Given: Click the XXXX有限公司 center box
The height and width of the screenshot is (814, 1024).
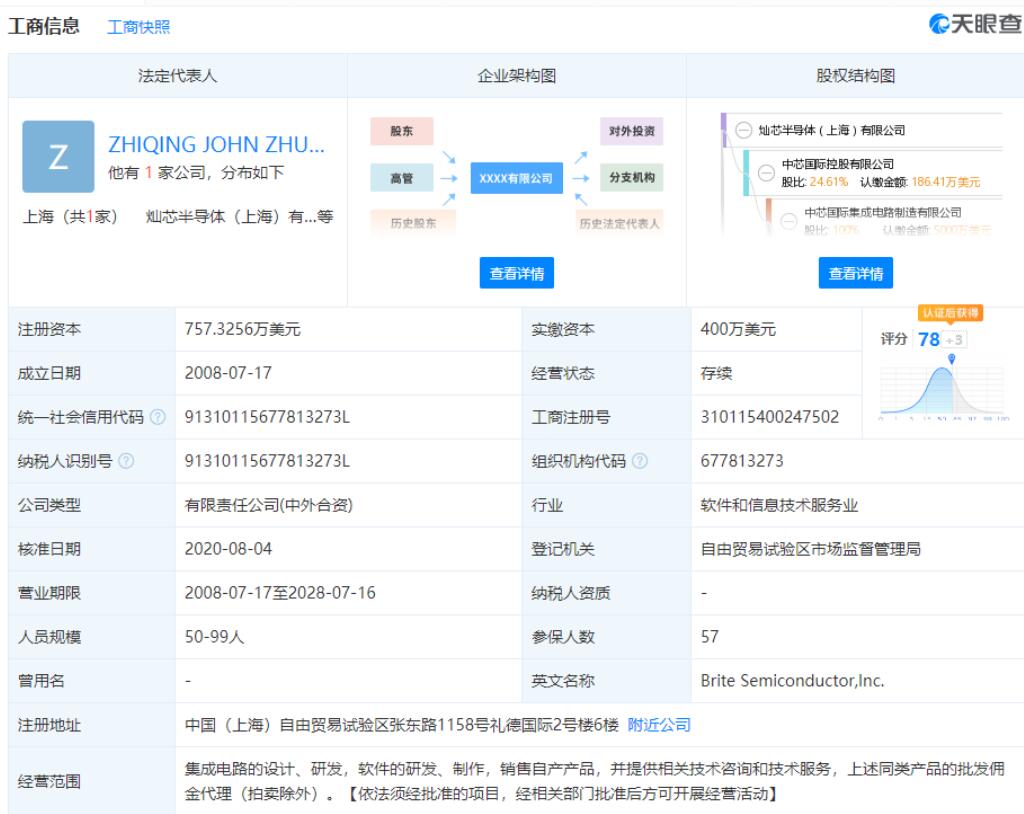Looking at the screenshot, I should click(517, 178).
